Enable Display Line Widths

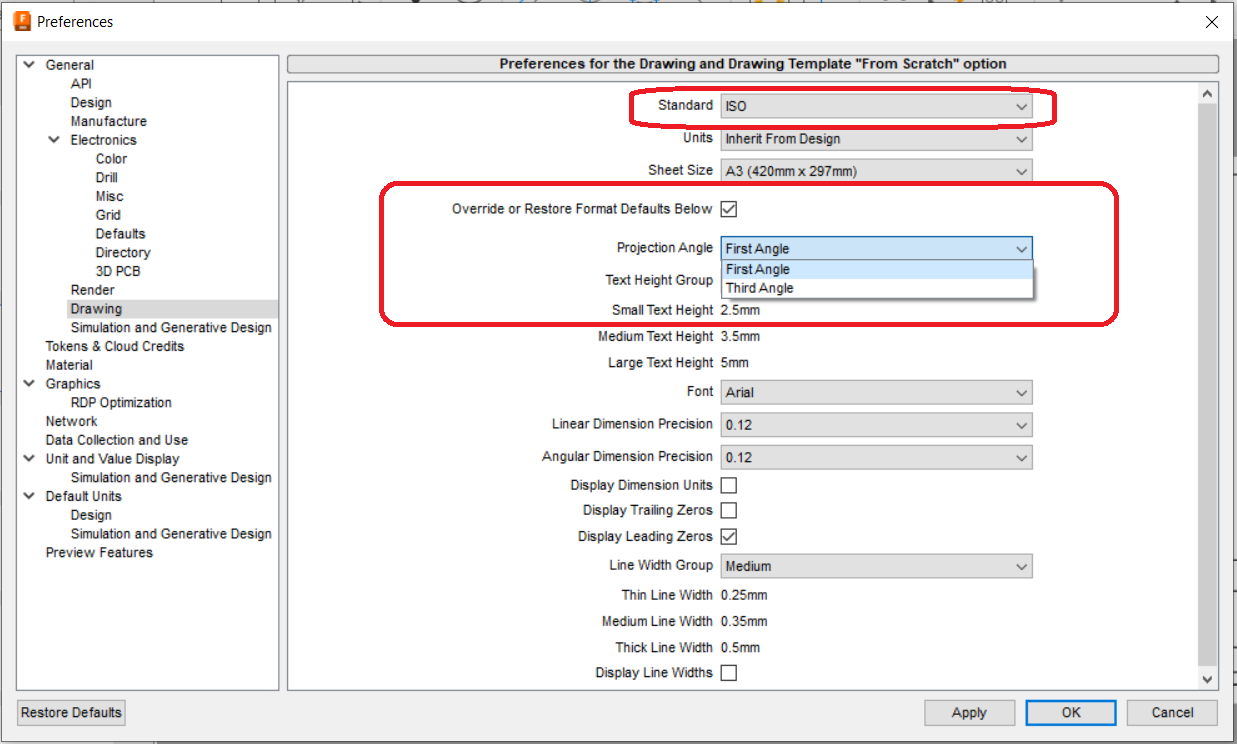click(x=729, y=672)
